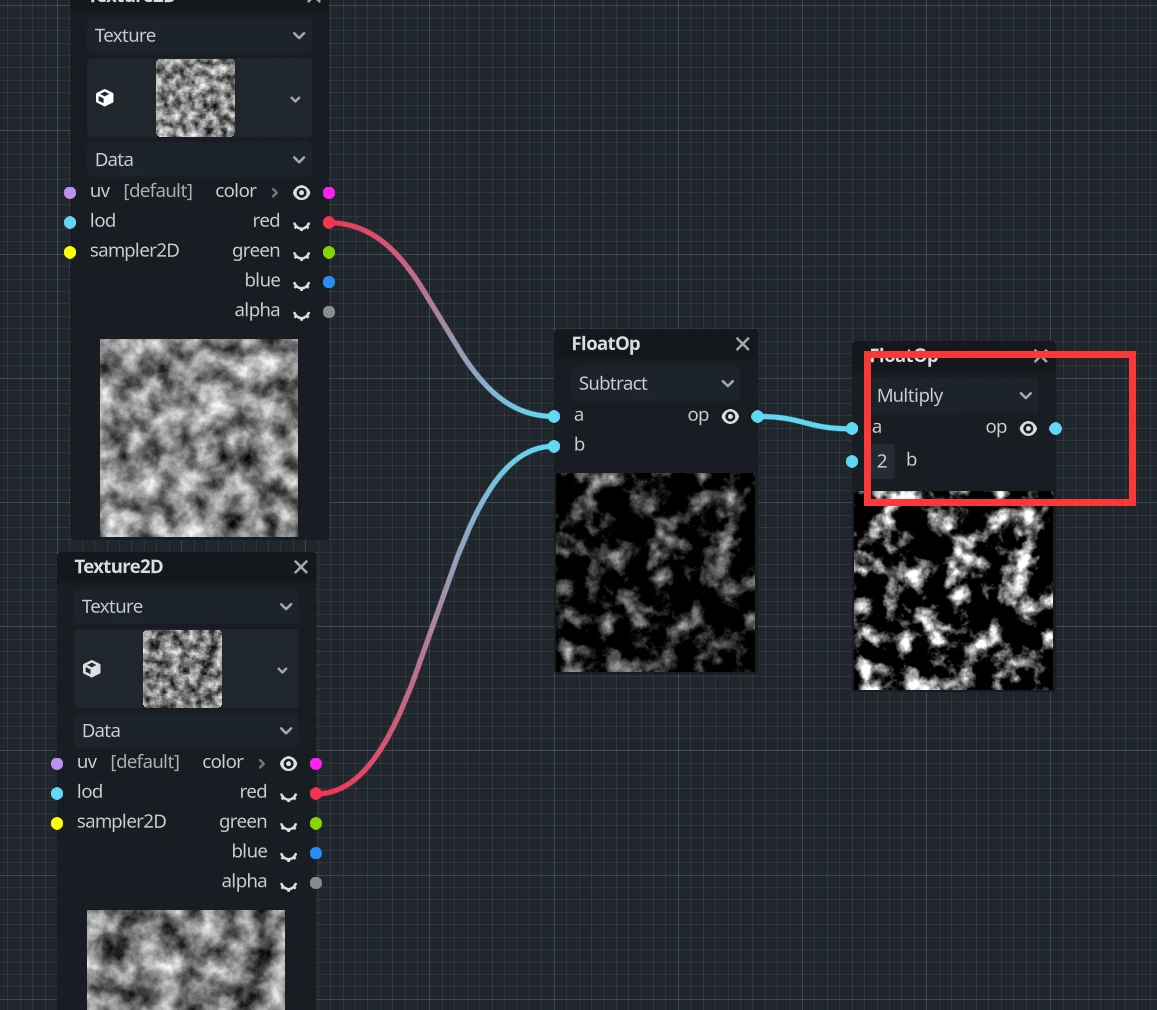1157x1010 pixels.
Task: Toggle the op preview eye on the Multiply node
Action: (1028, 429)
